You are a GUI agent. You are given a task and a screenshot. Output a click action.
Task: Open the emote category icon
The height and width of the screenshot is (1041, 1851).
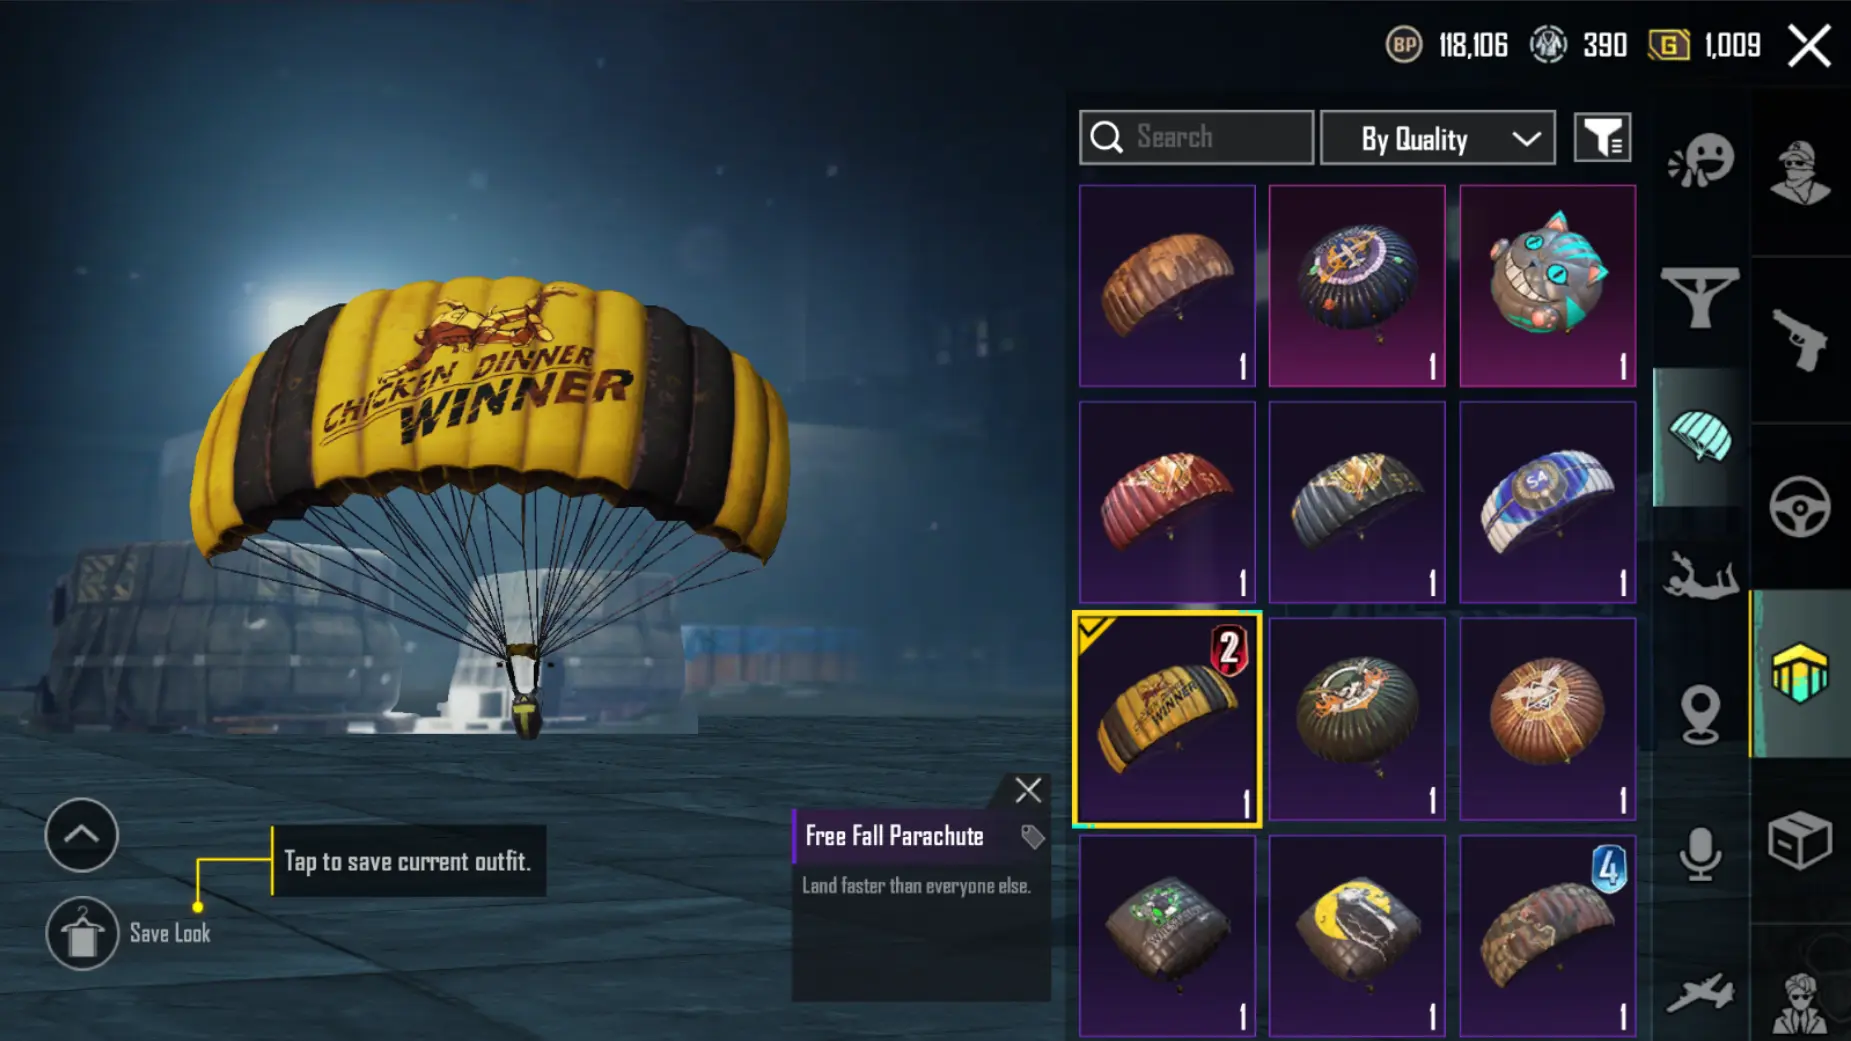(x=1700, y=160)
